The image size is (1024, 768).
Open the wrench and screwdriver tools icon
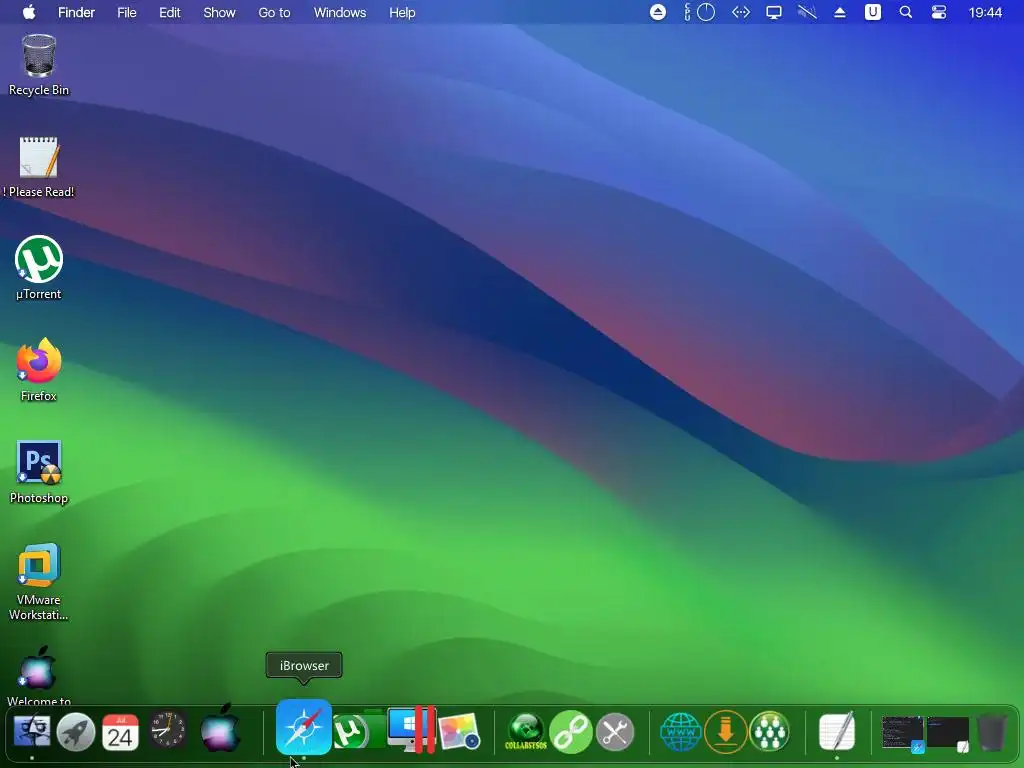[615, 731]
